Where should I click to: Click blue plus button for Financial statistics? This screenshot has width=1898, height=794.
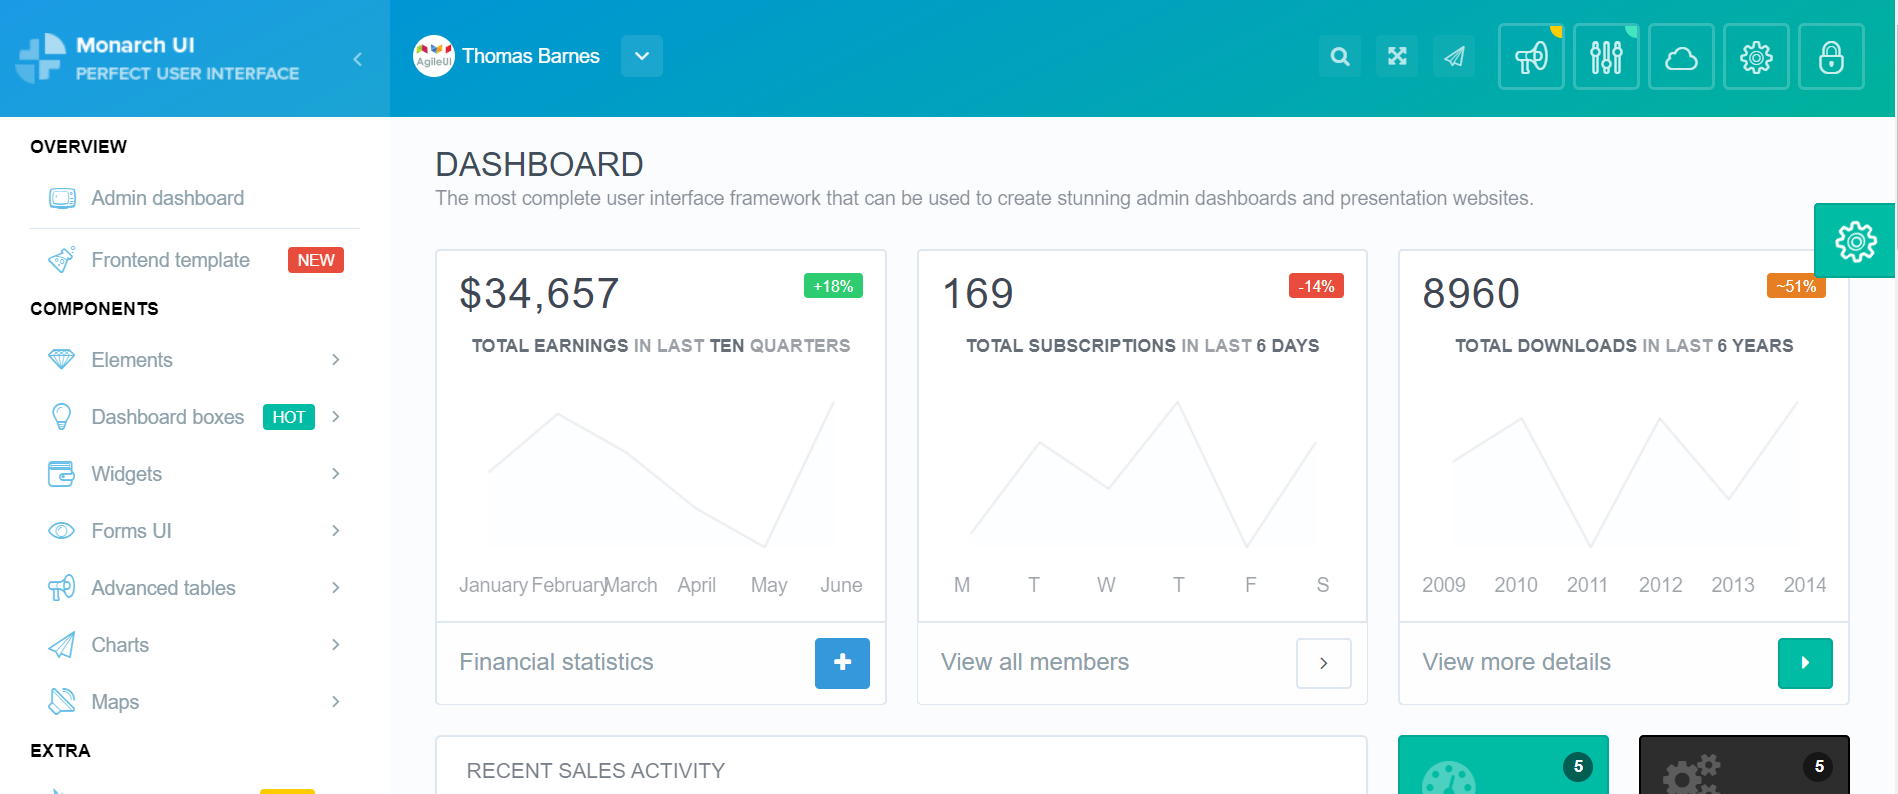842,663
